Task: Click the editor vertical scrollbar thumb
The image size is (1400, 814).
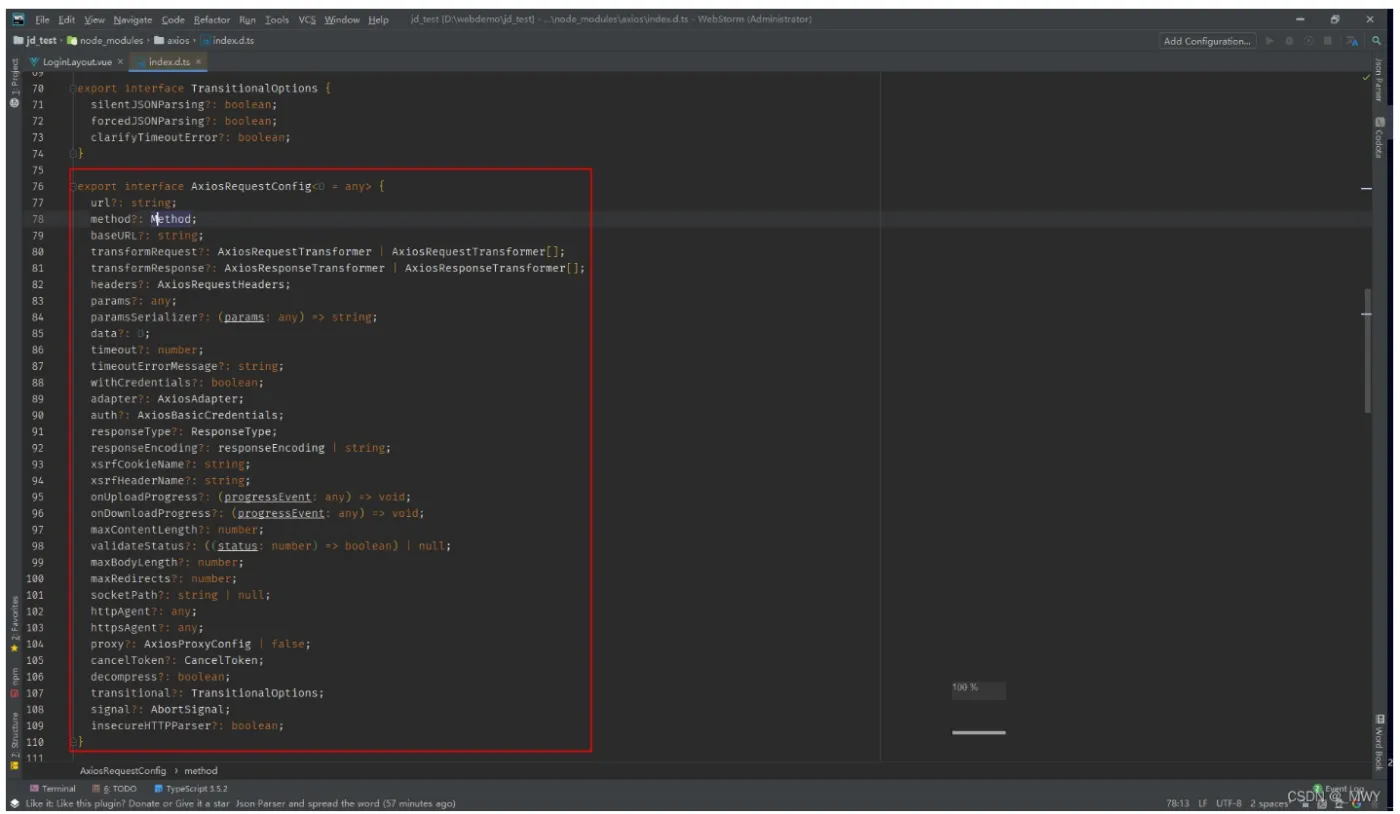Action: pos(1367,350)
